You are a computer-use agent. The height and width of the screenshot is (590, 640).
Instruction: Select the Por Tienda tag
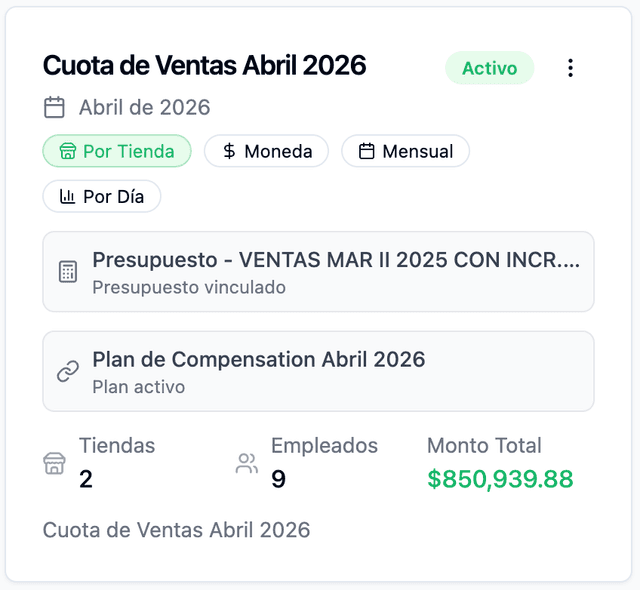[x=116, y=151]
